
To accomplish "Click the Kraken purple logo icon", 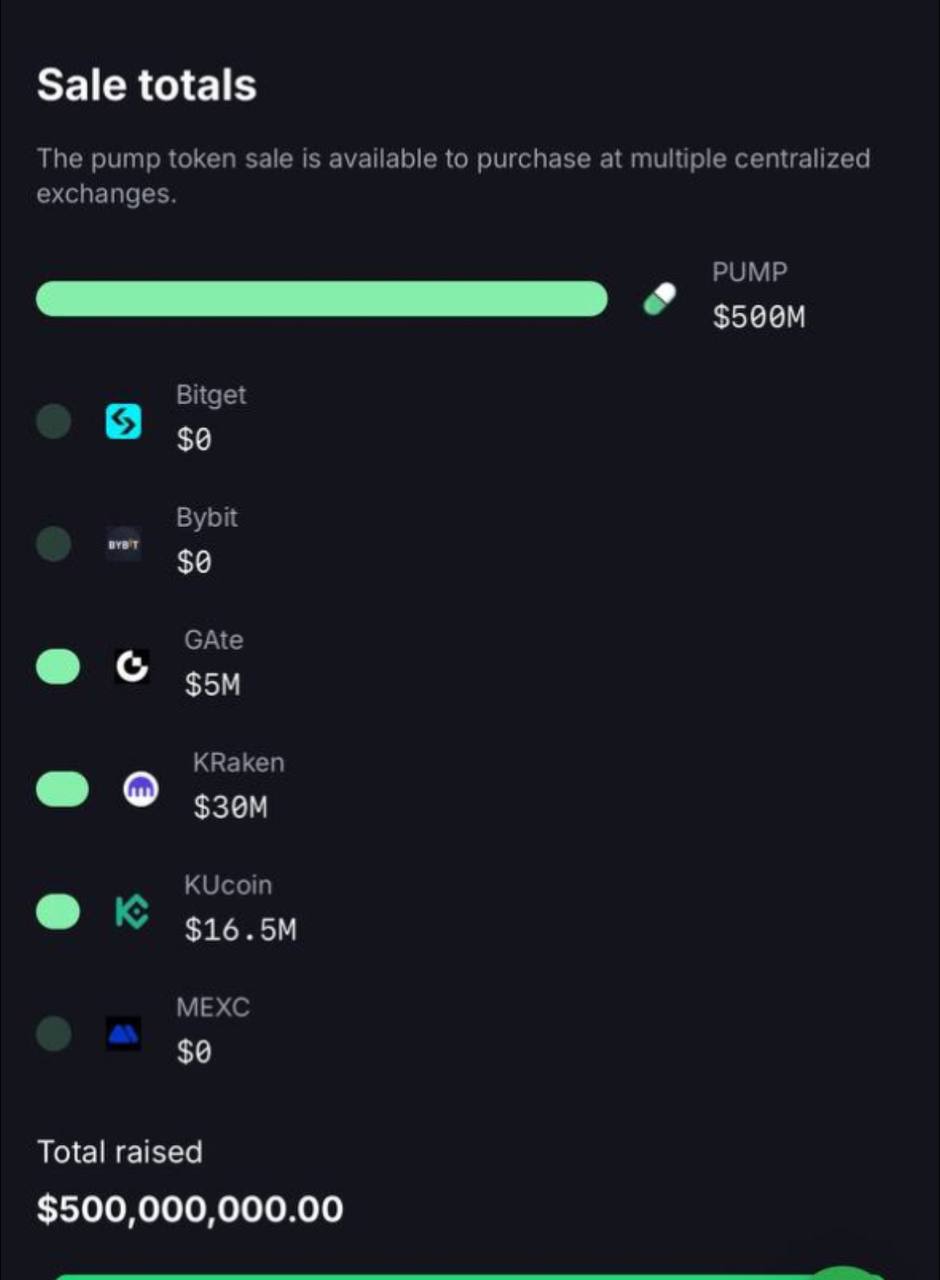I will click(141, 790).
